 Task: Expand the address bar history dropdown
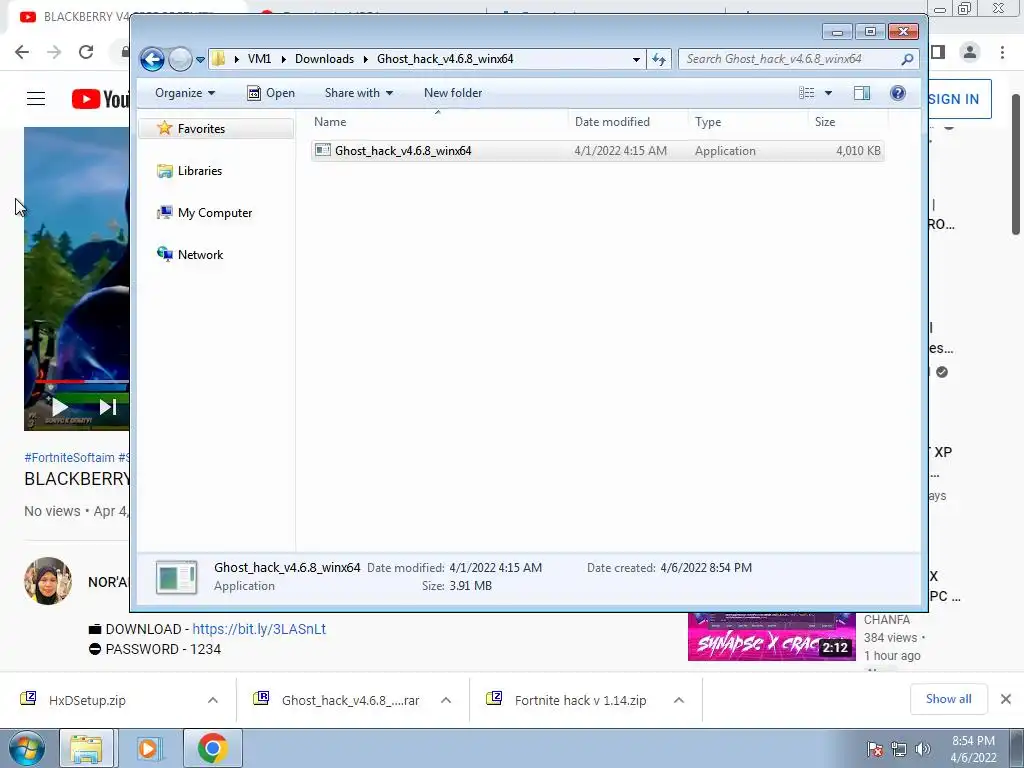coord(636,59)
